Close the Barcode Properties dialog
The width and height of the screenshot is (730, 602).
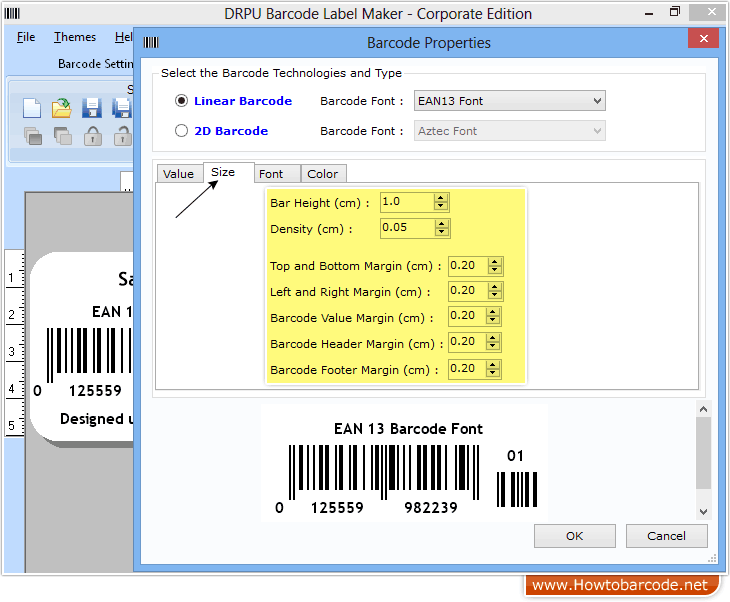(x=703, y=38)
